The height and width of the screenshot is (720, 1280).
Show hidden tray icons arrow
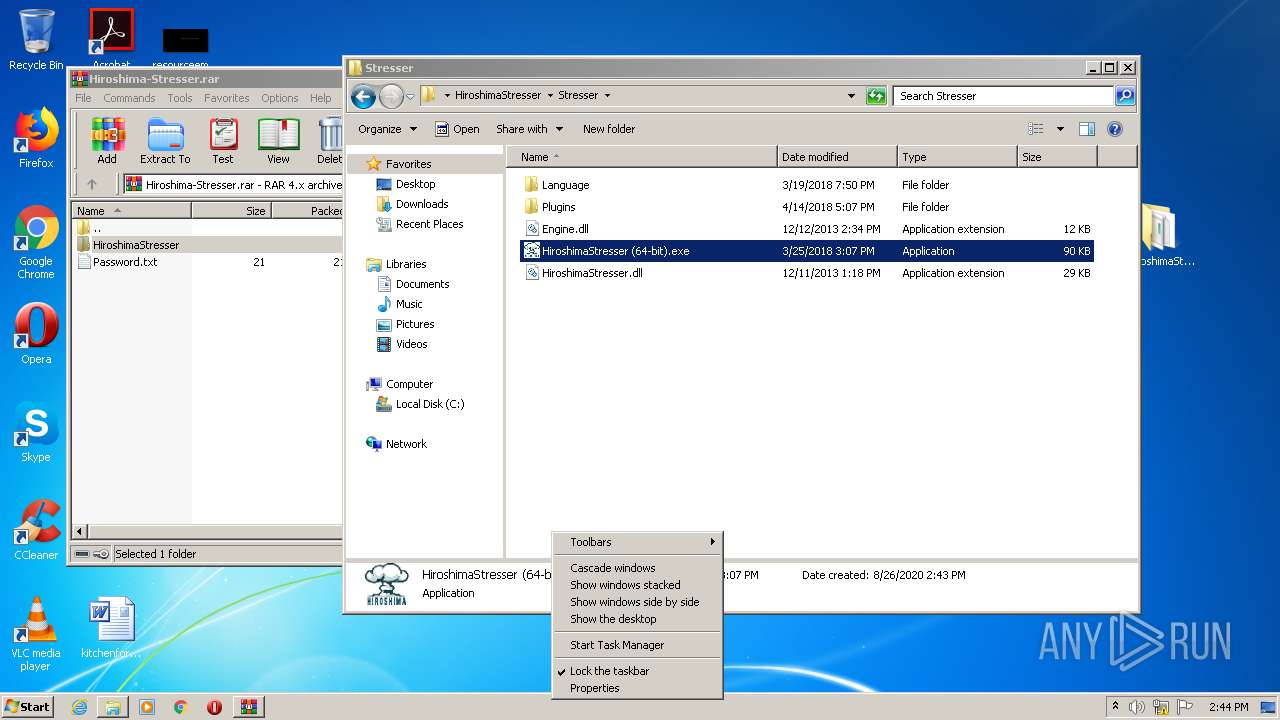(1115, 707)
